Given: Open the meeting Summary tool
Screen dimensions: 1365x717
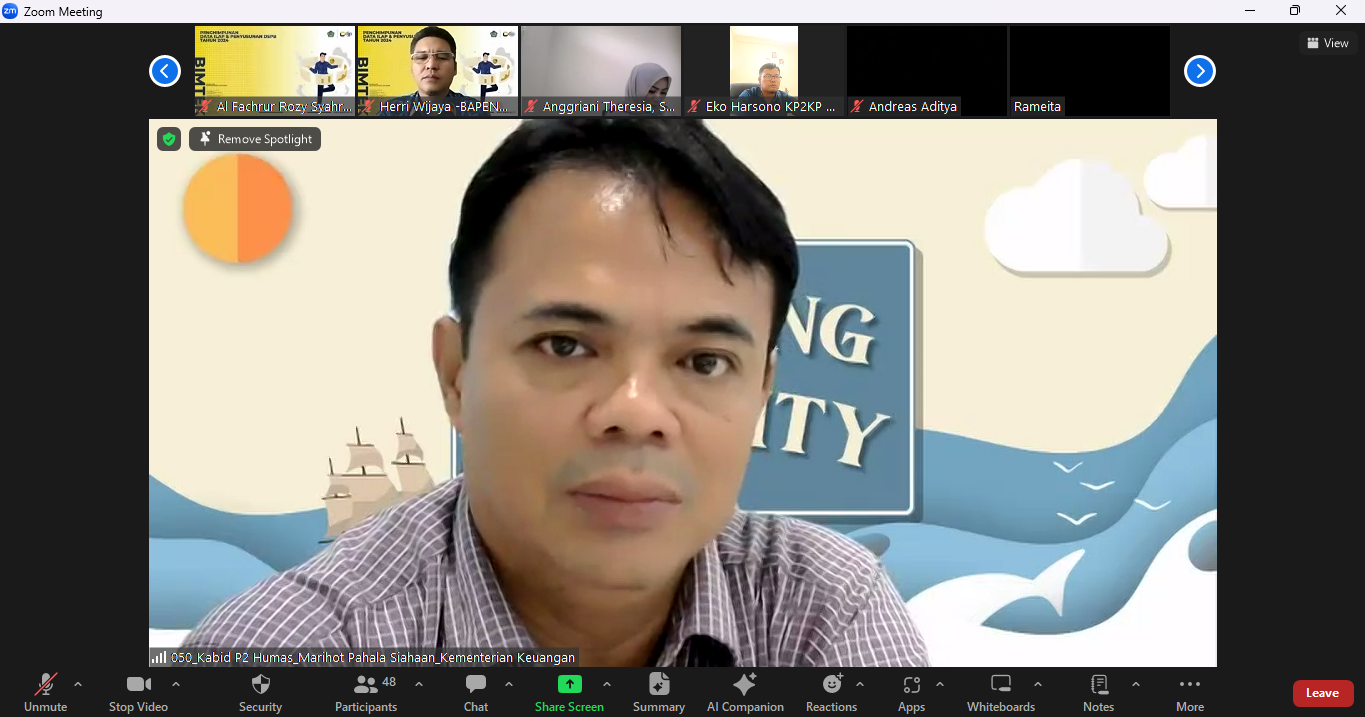Looking at the screenshot, I should tap(658, 693).
